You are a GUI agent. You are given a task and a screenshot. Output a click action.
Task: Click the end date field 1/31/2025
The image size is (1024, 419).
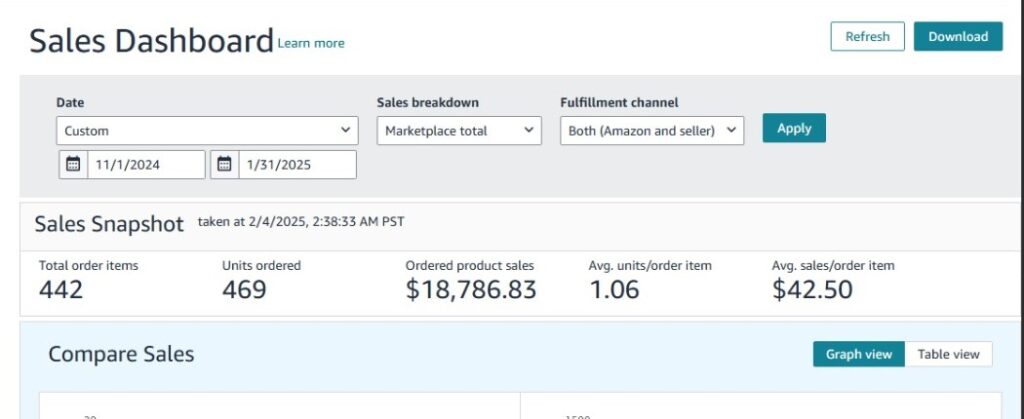point(296,164)
